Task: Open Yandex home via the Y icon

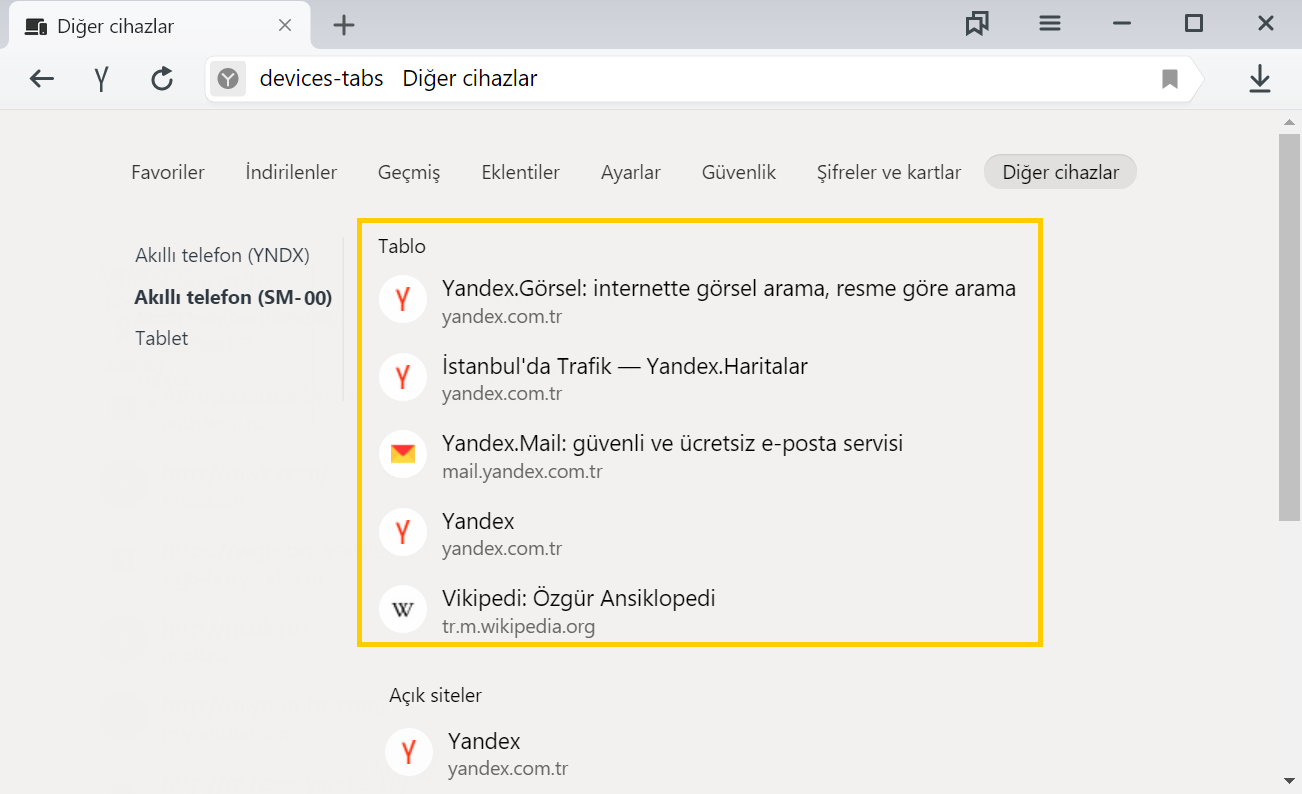Action: [x=101, y=79]
